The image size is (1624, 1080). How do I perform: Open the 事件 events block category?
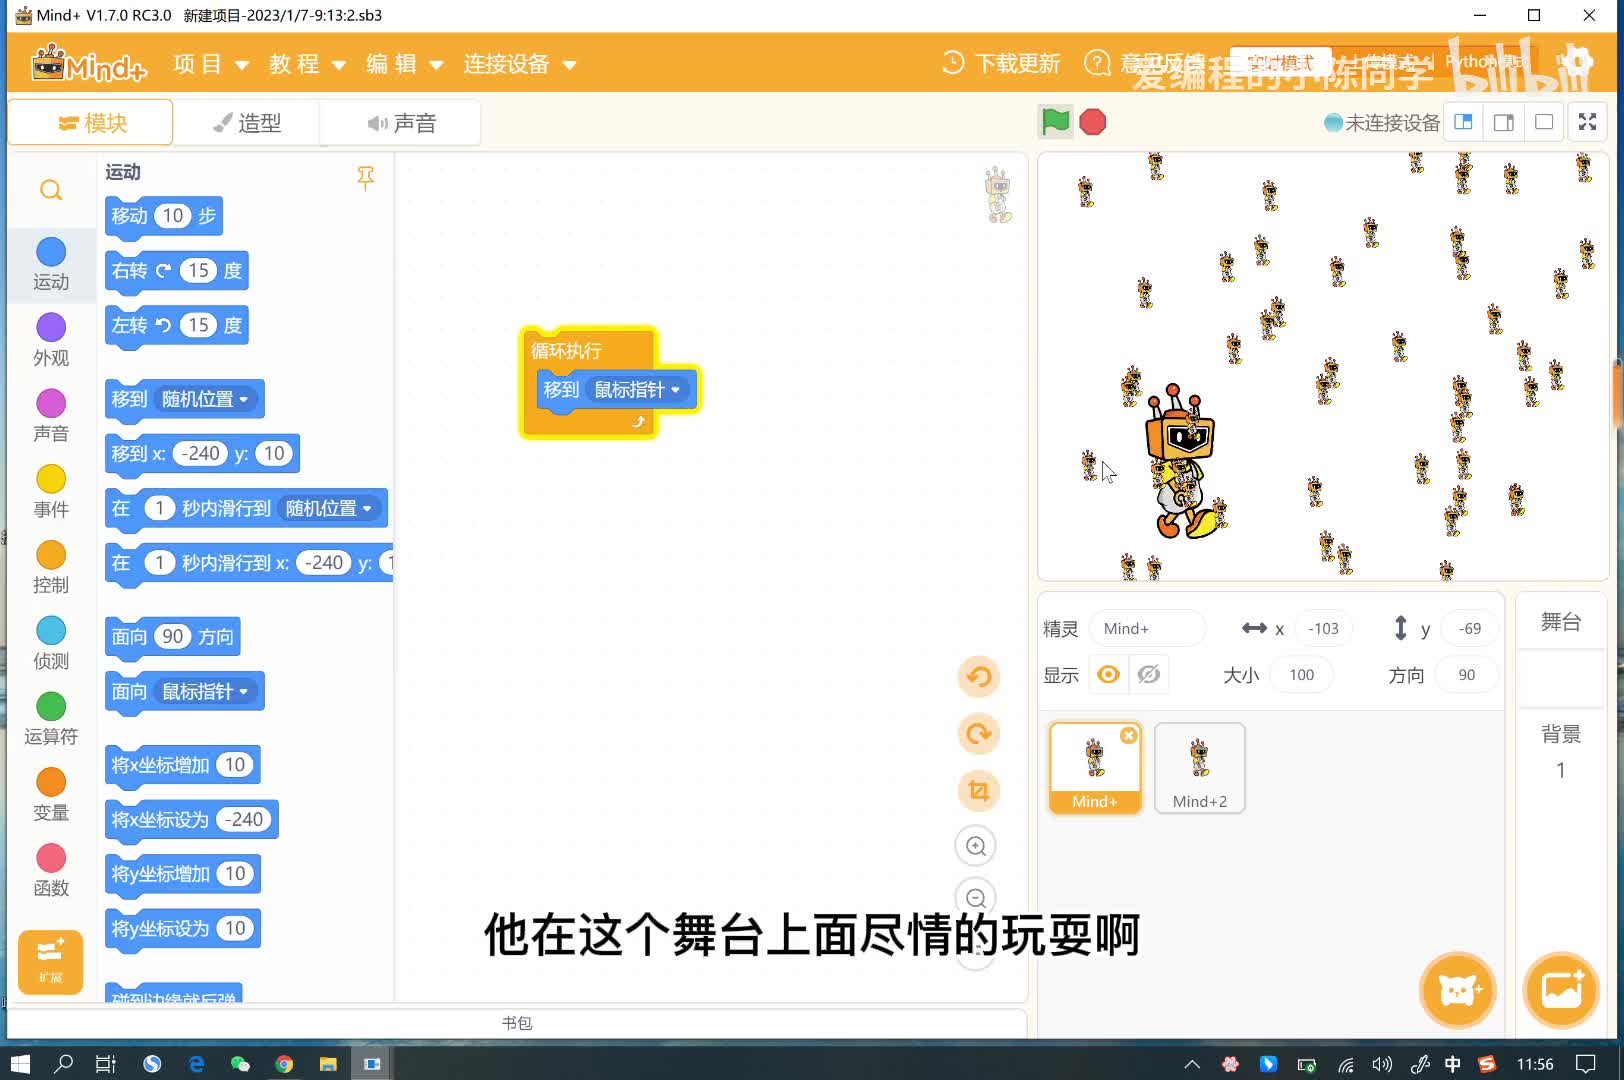tap(51, 492)
